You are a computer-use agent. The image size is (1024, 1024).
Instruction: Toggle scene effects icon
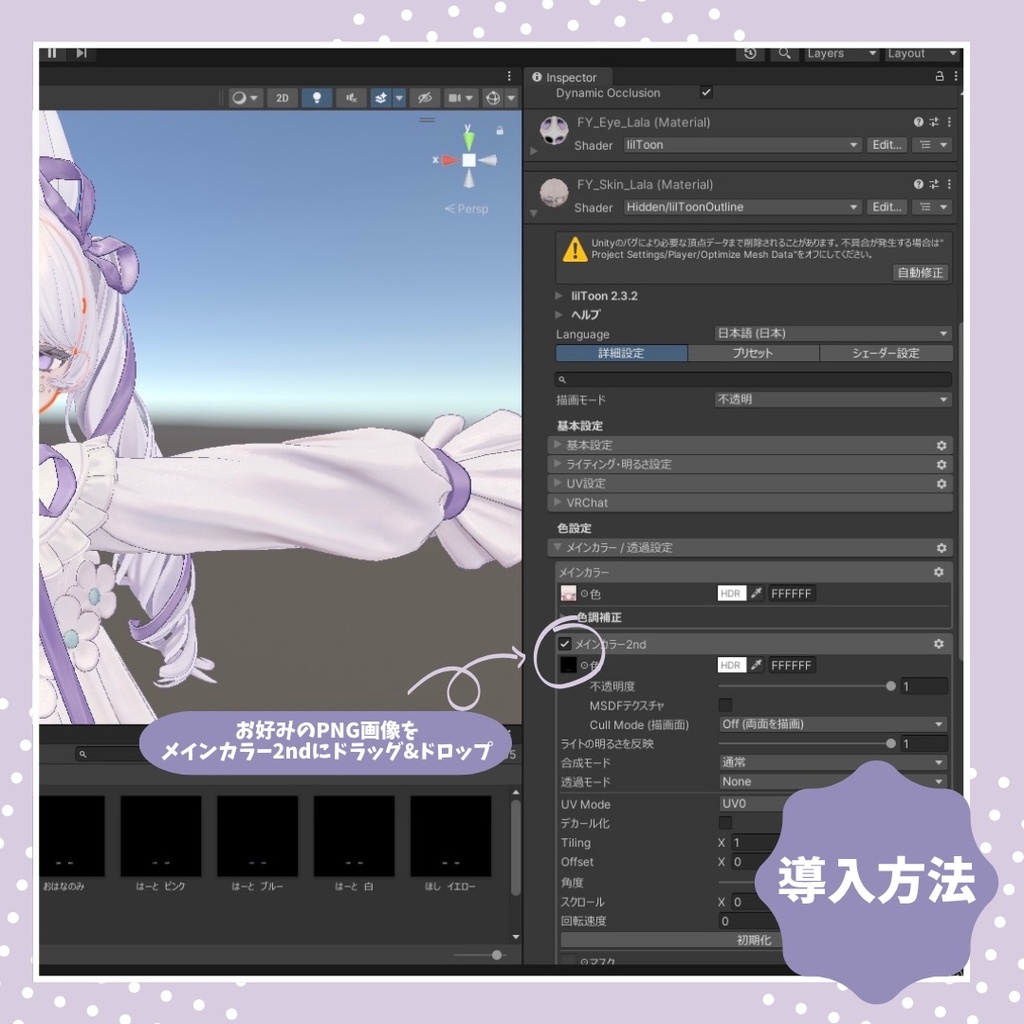click(381, 98)
